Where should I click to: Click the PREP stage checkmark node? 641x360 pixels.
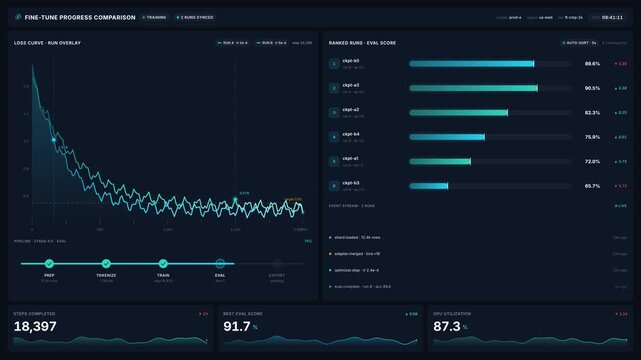pyautogui.click(x=49, y=264)
